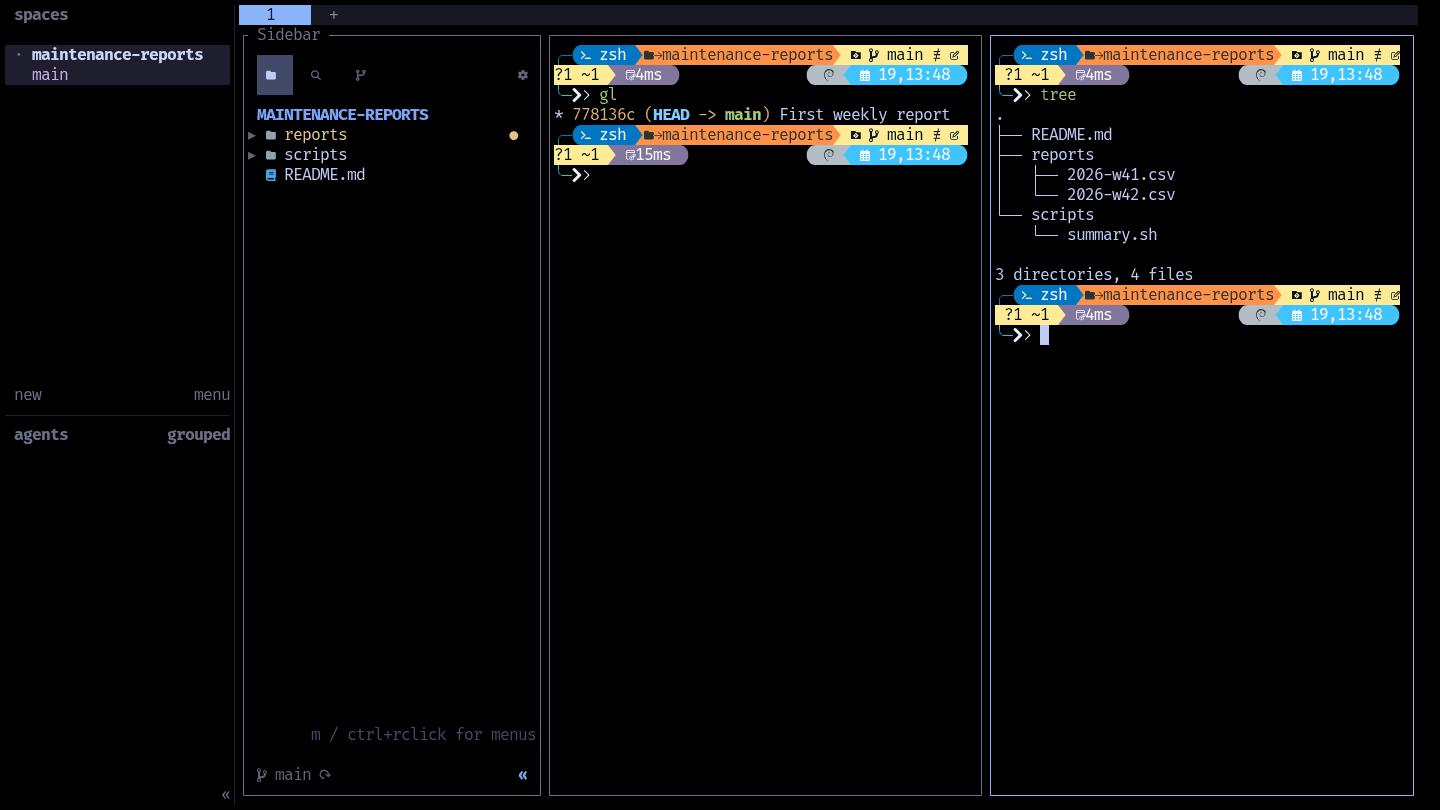1440x810 pixels.
Task: Collapse the spaces panel with the double chevron
Action: point(226,795)
